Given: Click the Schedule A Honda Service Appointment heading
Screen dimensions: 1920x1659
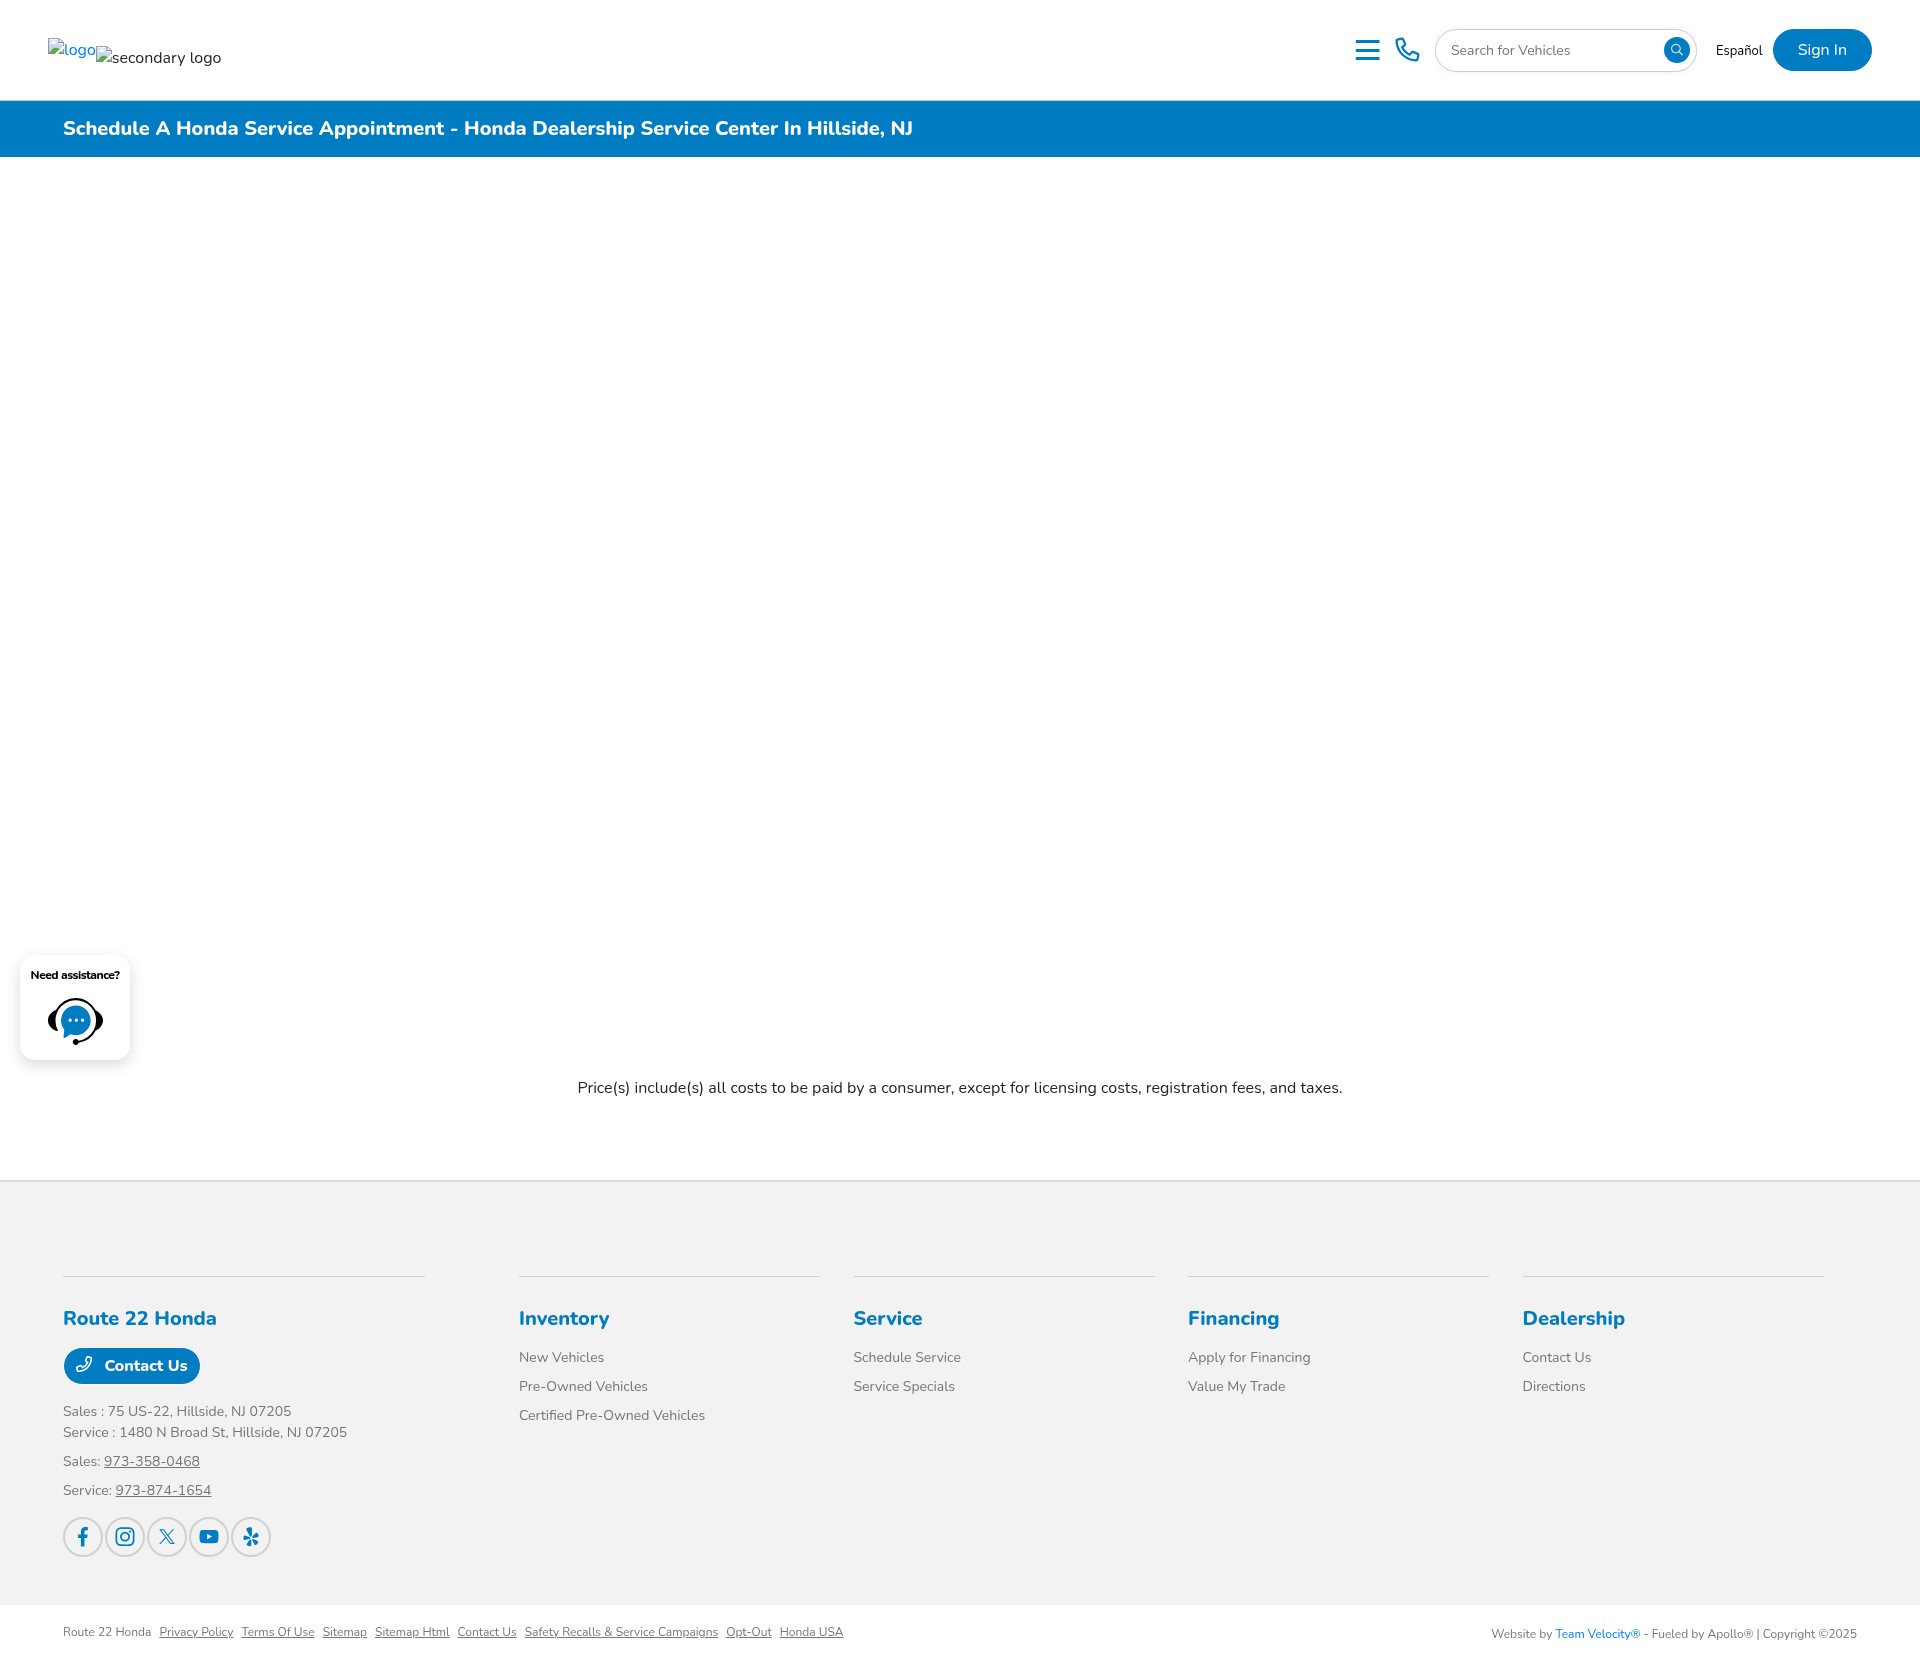Looking at the screenshot, I should 488,128.
